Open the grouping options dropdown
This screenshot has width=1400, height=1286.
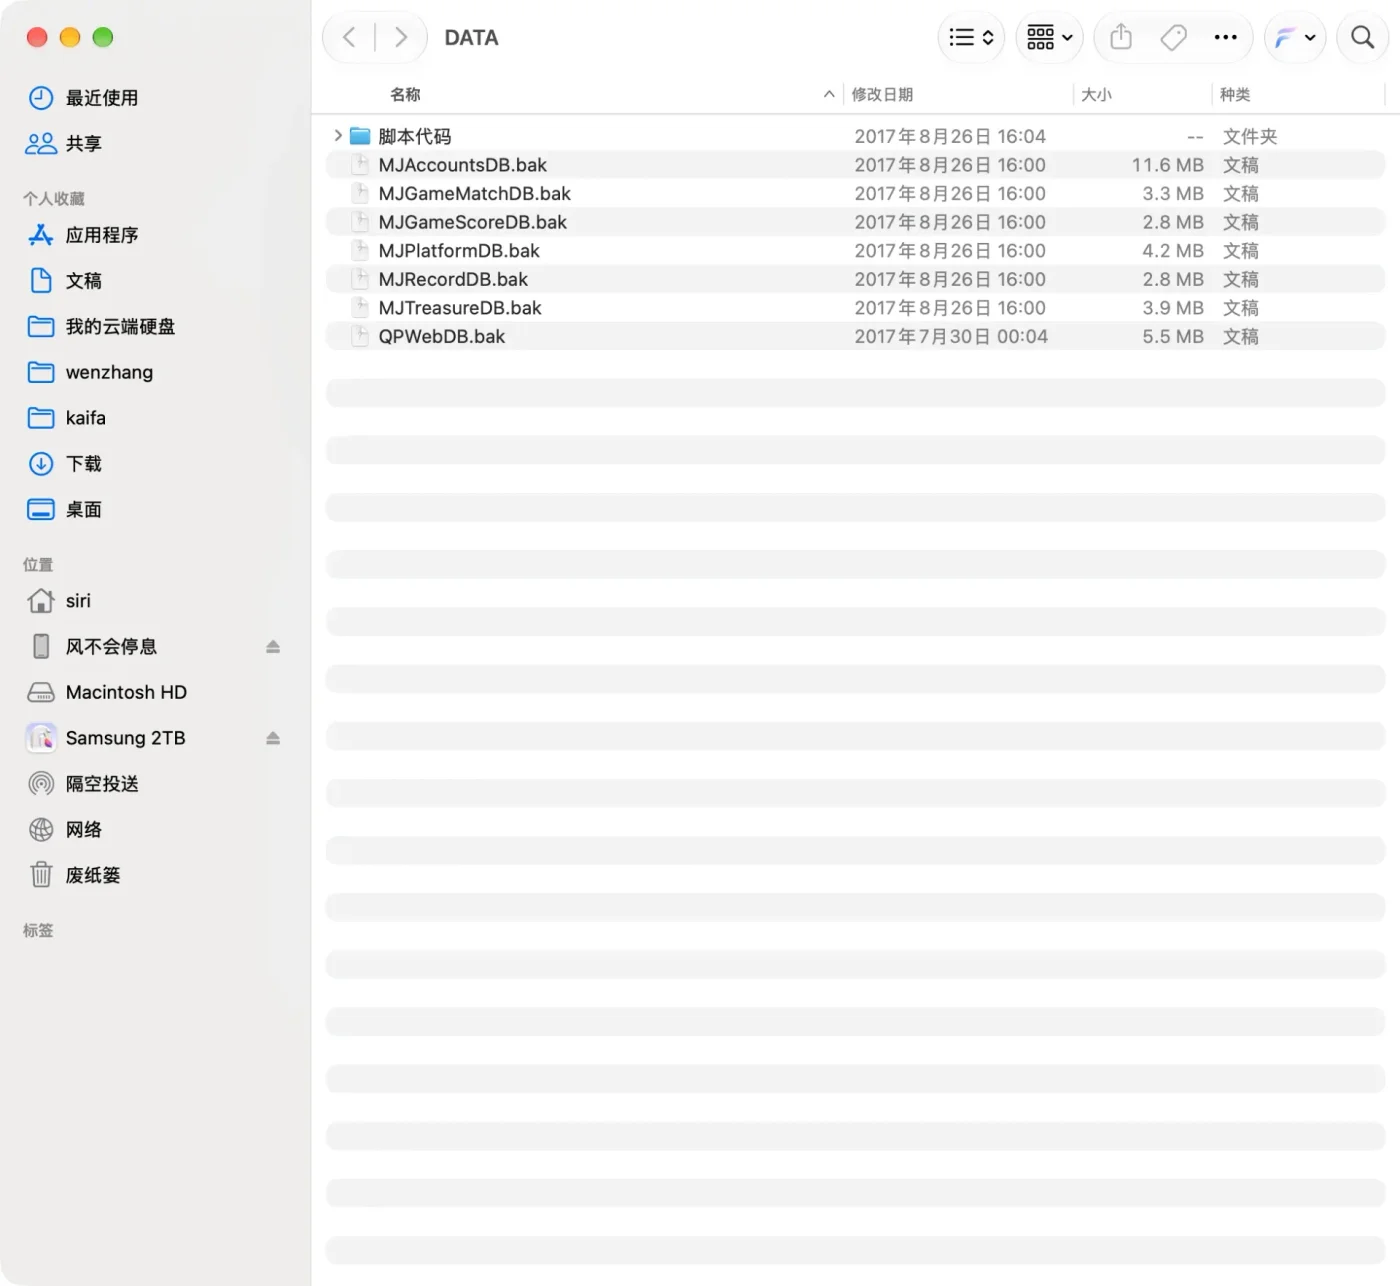coord(1049,38)
